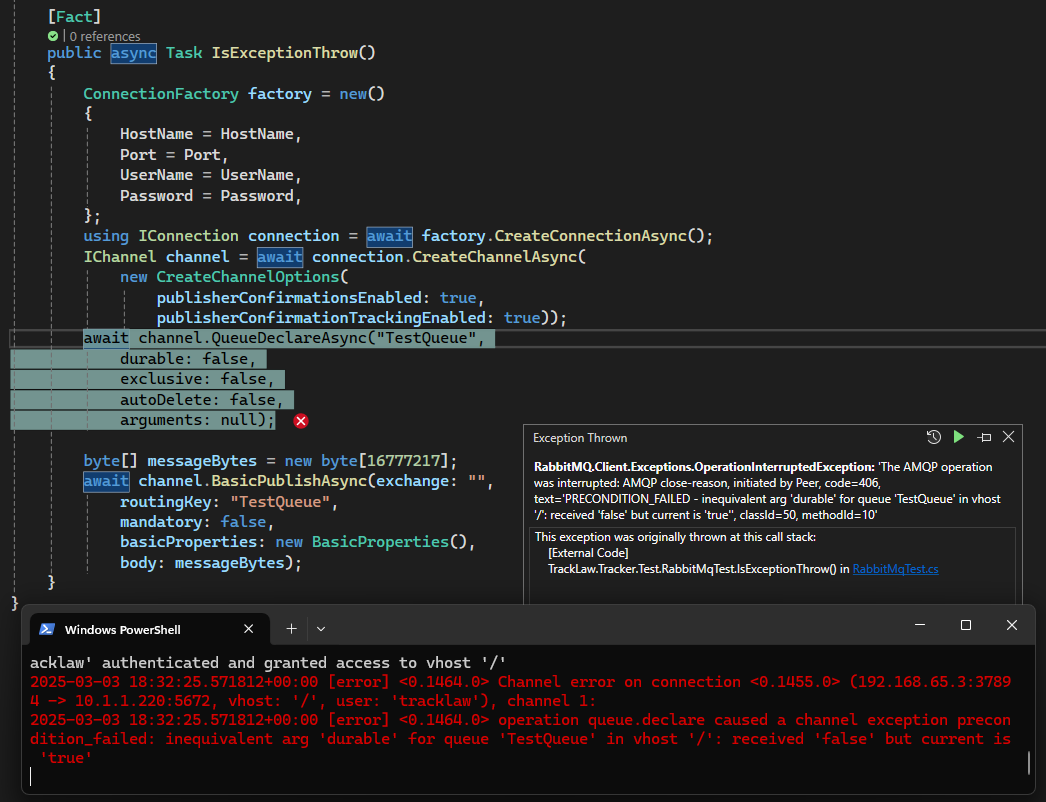The width and height of the screenshot is (1046, 802).
Task: Click the QueueDeclareAsync method call
Action: pyautogui.click(x=289, y=338)
